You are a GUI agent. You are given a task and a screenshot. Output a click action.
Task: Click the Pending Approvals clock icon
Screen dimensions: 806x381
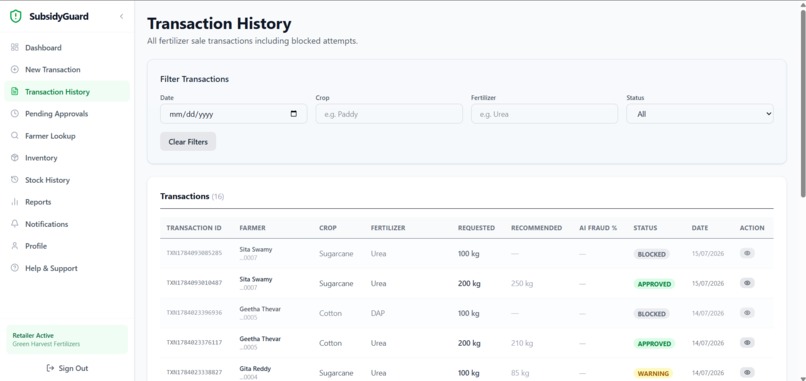[14, 114]
